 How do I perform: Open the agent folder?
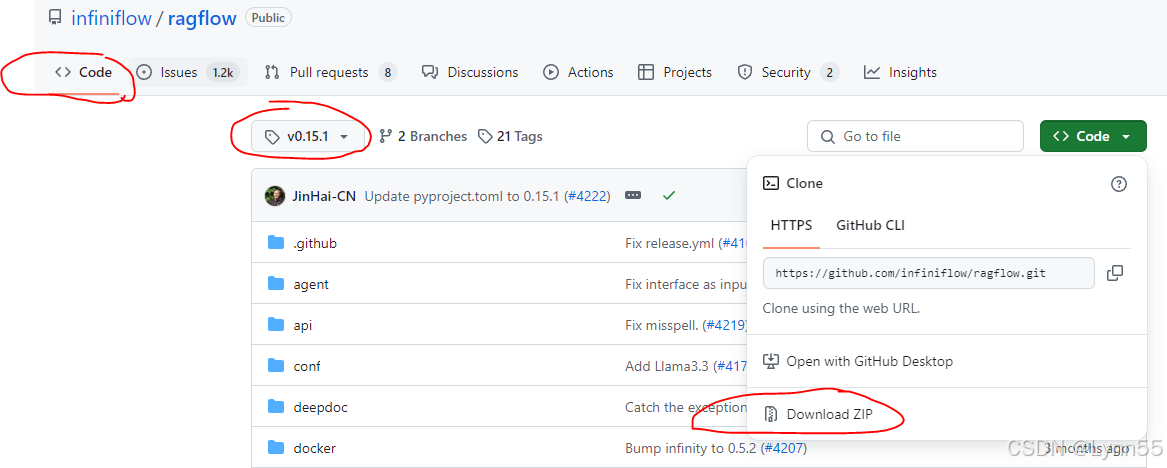pyautogui.click(x=311, y=284)
